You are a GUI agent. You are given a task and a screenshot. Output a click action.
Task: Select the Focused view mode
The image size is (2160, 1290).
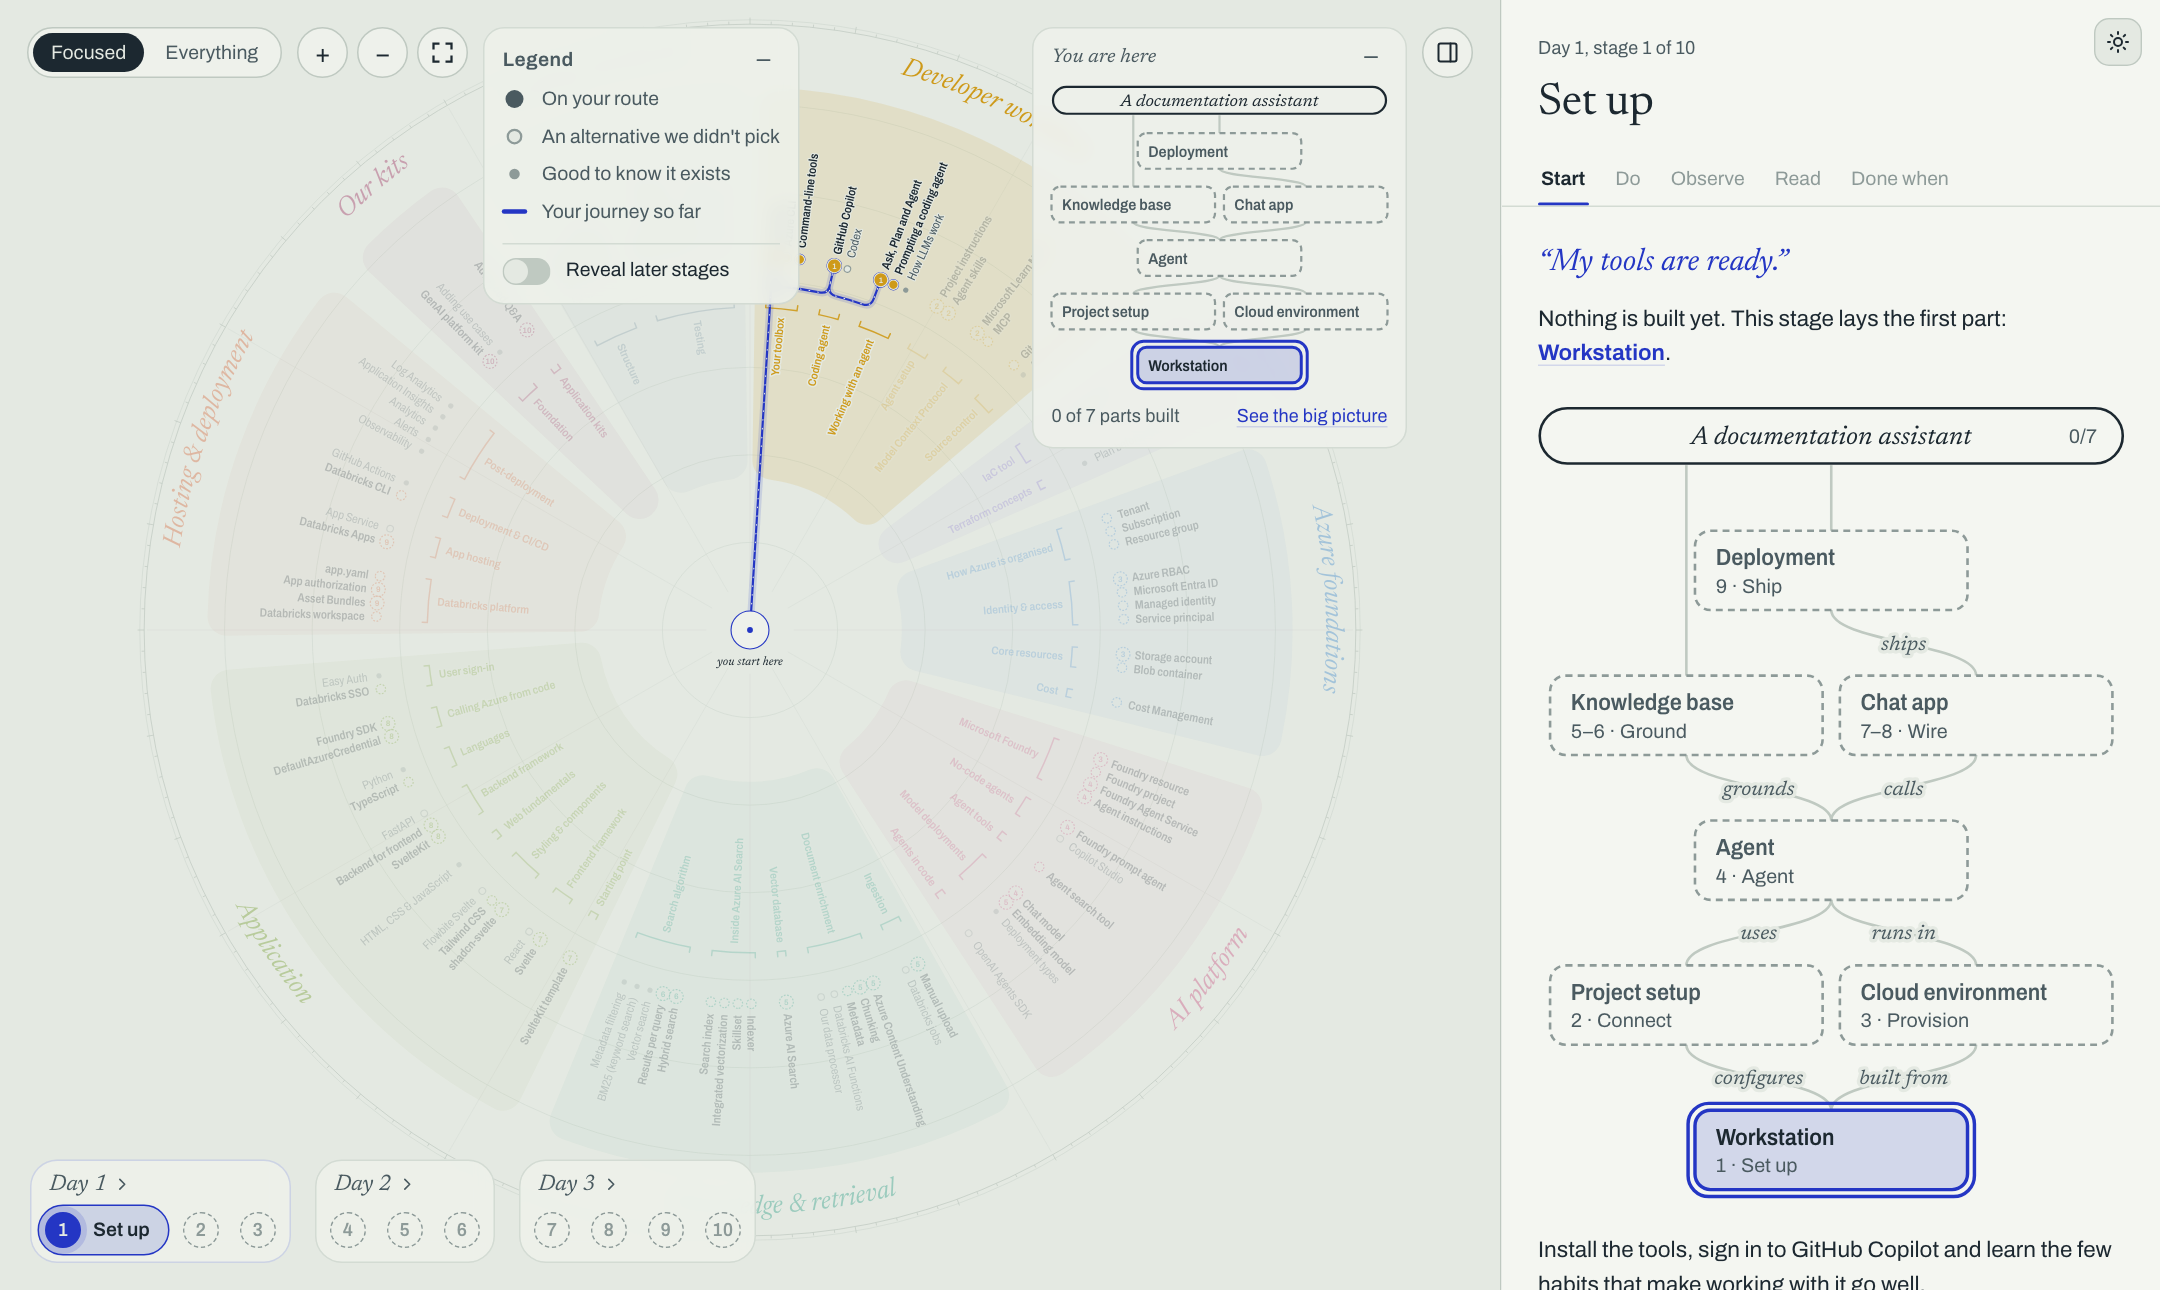(x=88, y=53)
